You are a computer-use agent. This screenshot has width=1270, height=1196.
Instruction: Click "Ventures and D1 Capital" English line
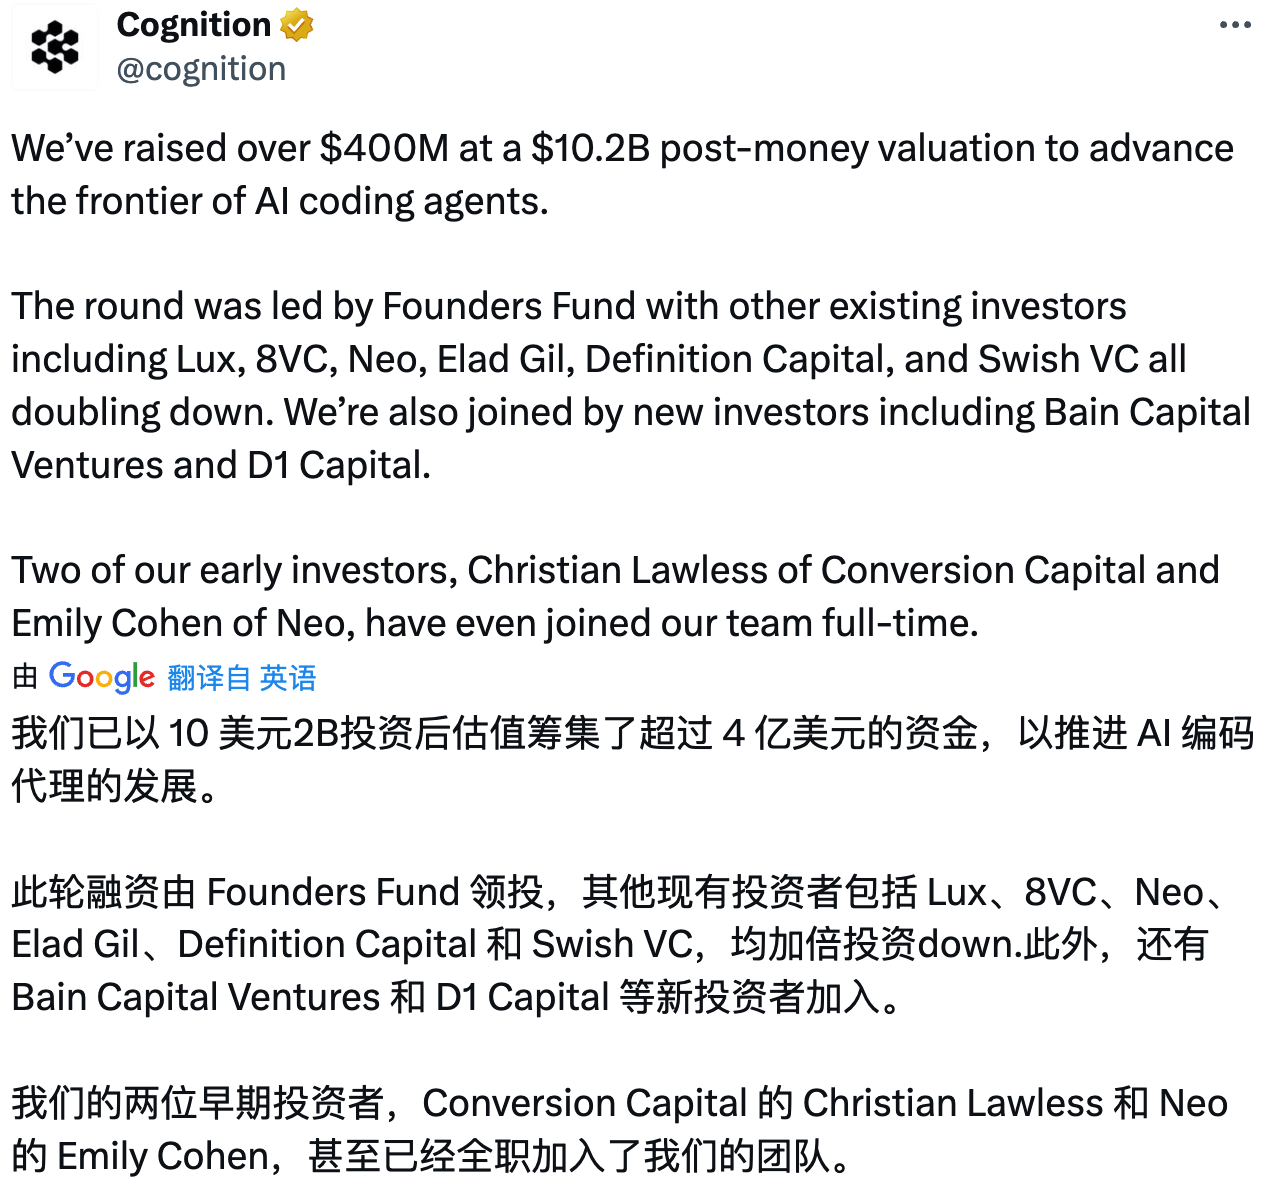[220, 465]
